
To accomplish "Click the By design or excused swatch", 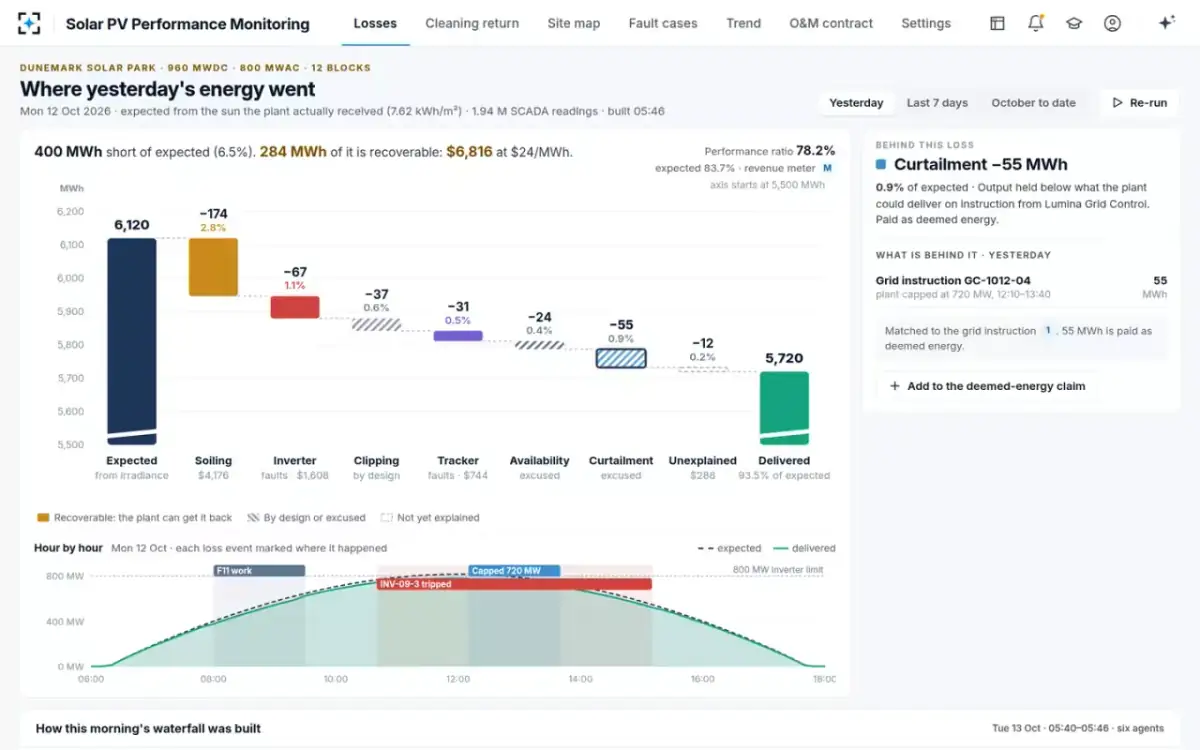I will (x=253, y=518).
